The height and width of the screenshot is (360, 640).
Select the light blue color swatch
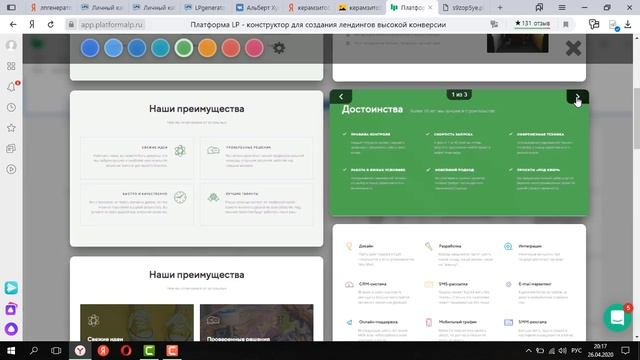click(x=113, y=48)
